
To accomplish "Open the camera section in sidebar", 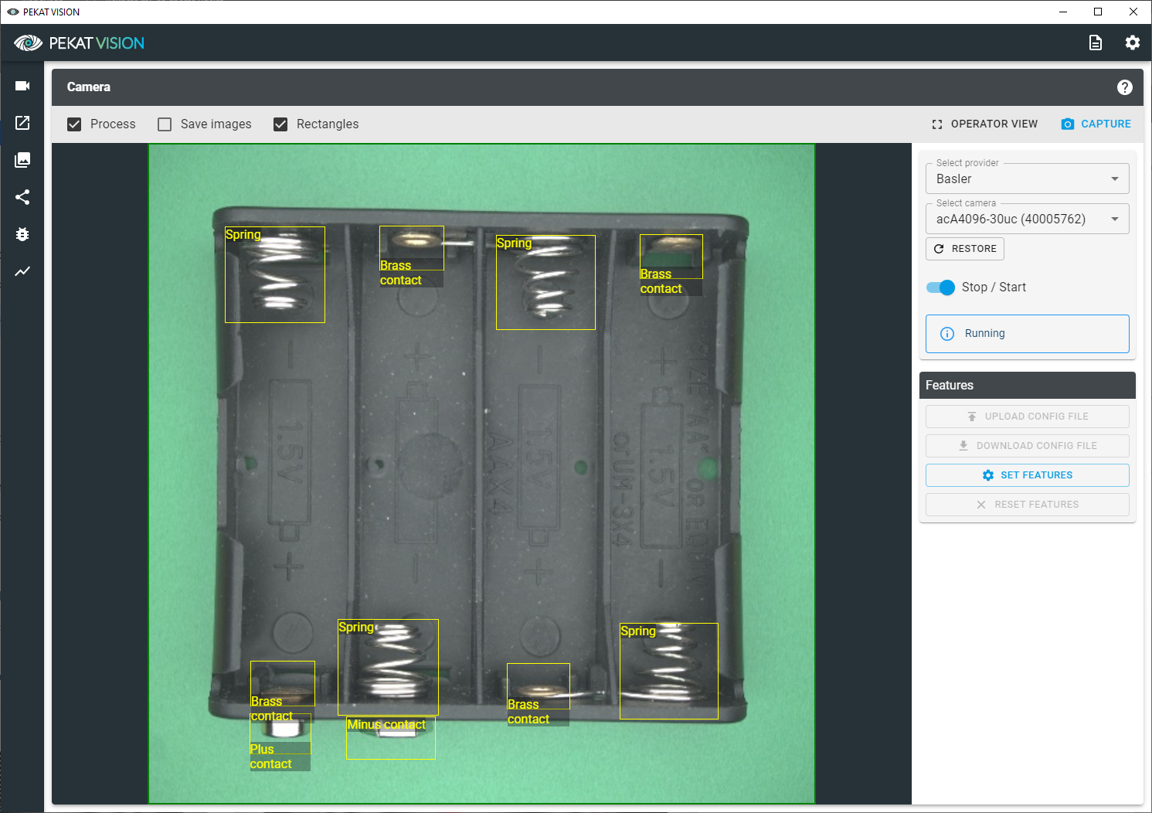I will [x=22, y=86].
